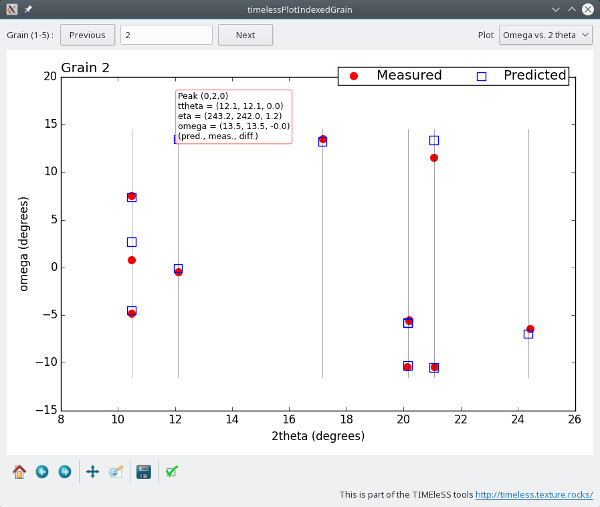The height and width of the screenshot is (507, 600).
Task: Click the window menu icon in title bar
Action: [11, 9]
